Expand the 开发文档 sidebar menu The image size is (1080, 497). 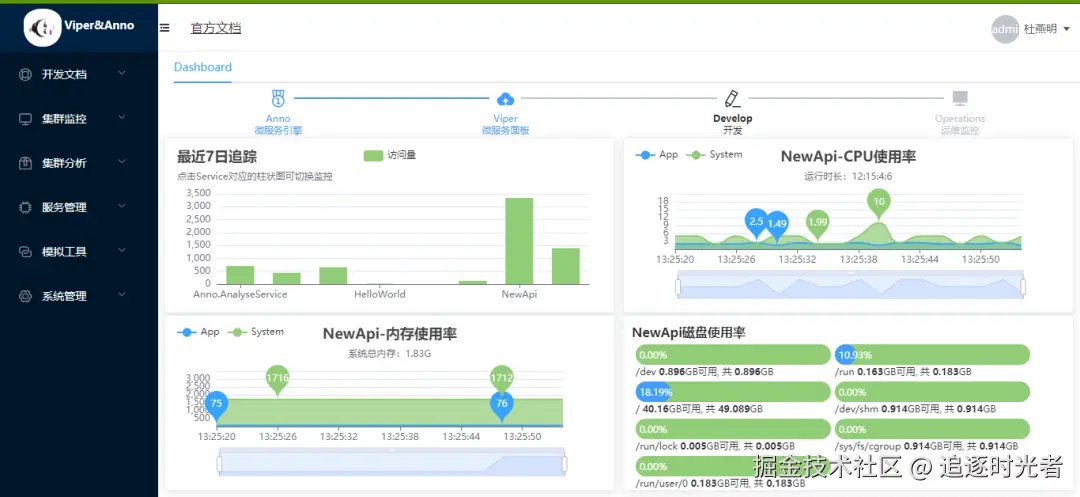[74, 74]
